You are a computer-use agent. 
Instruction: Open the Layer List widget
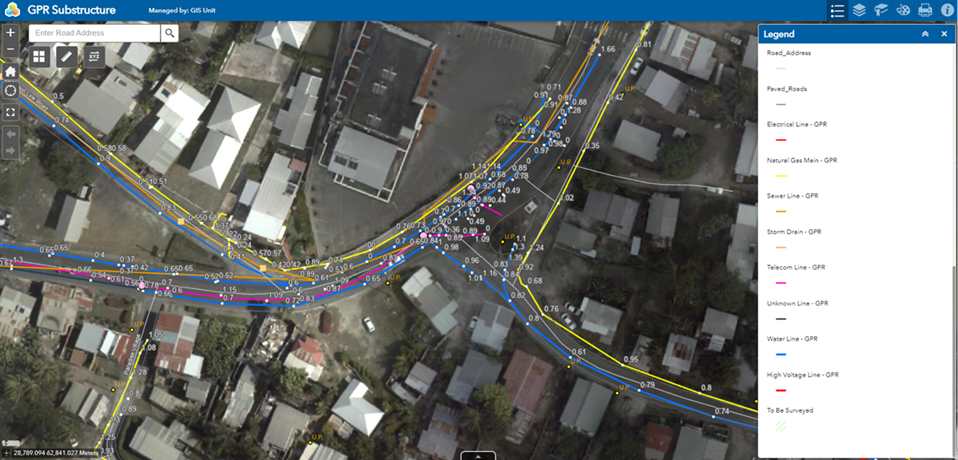click(859, 10)
